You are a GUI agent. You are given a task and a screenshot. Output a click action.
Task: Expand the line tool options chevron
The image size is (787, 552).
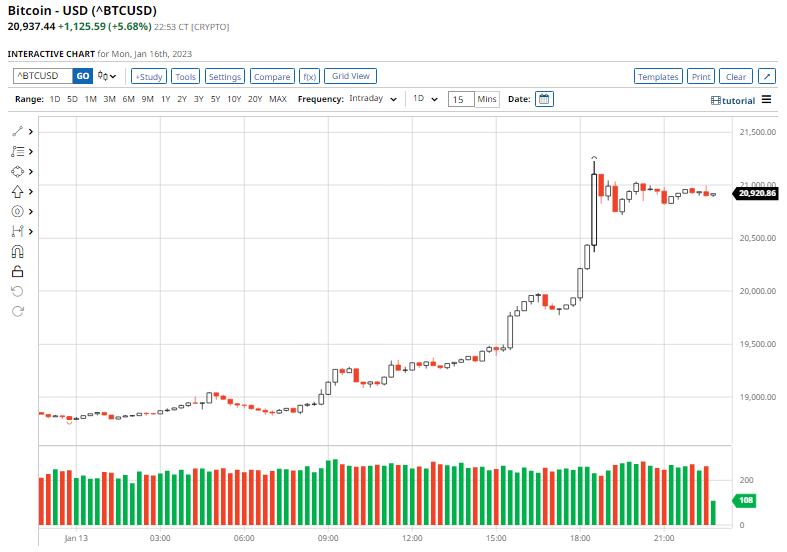click(x=31, y=131)
